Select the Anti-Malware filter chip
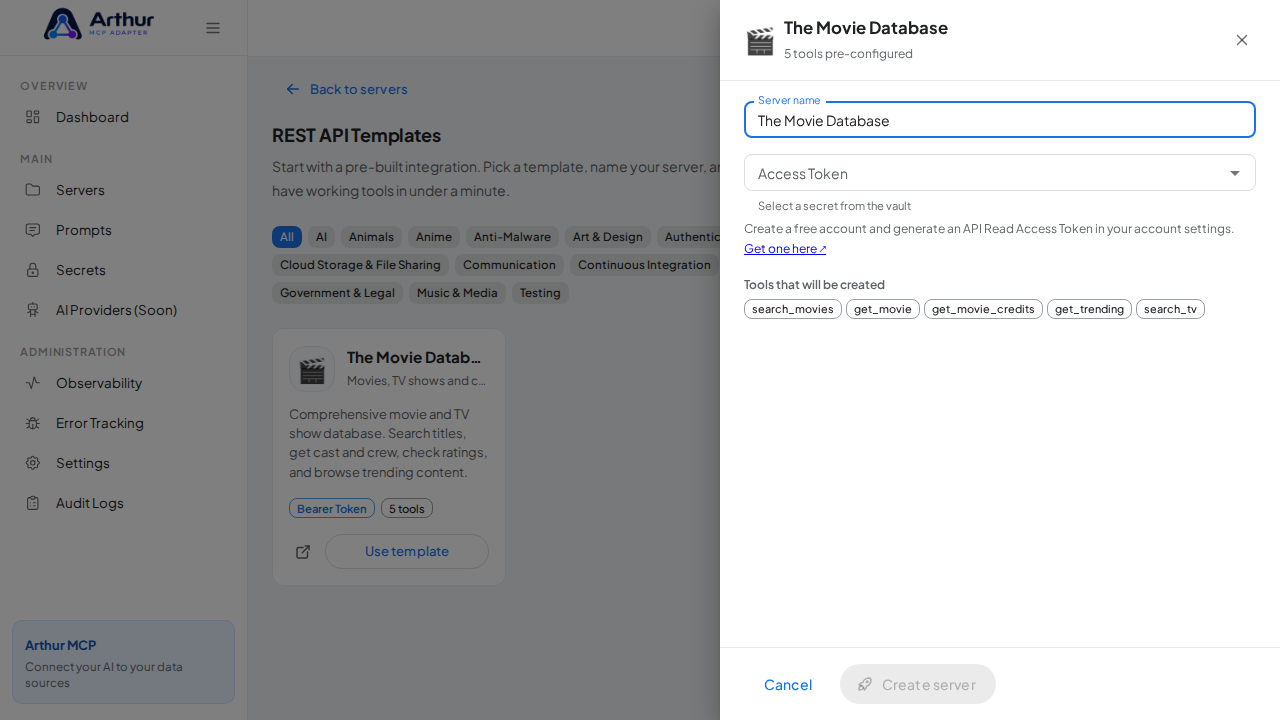Screen dimensions: 1280x720 tap(512, 237)
